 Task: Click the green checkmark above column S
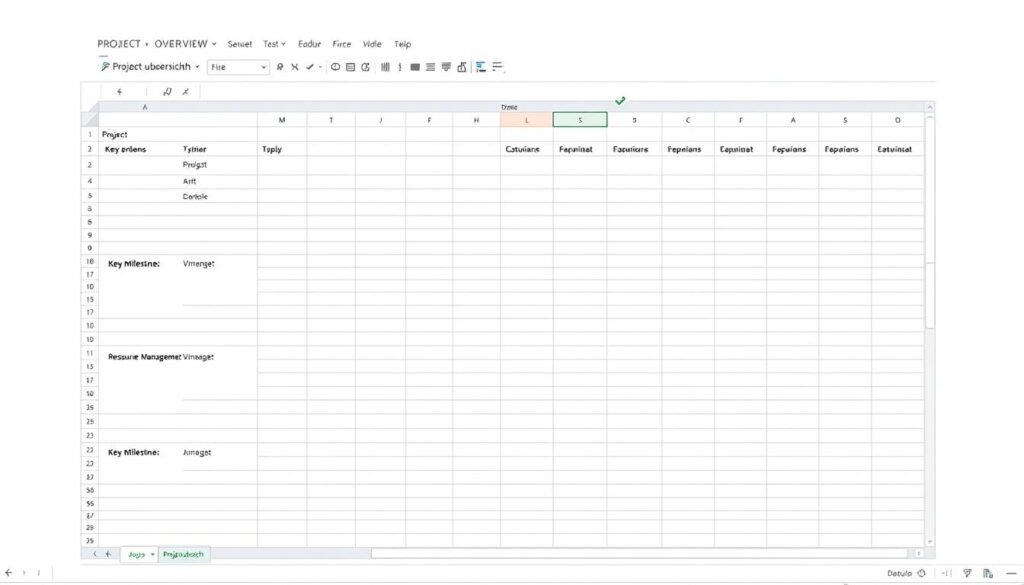pyautogui.click(x=620, y=101)
